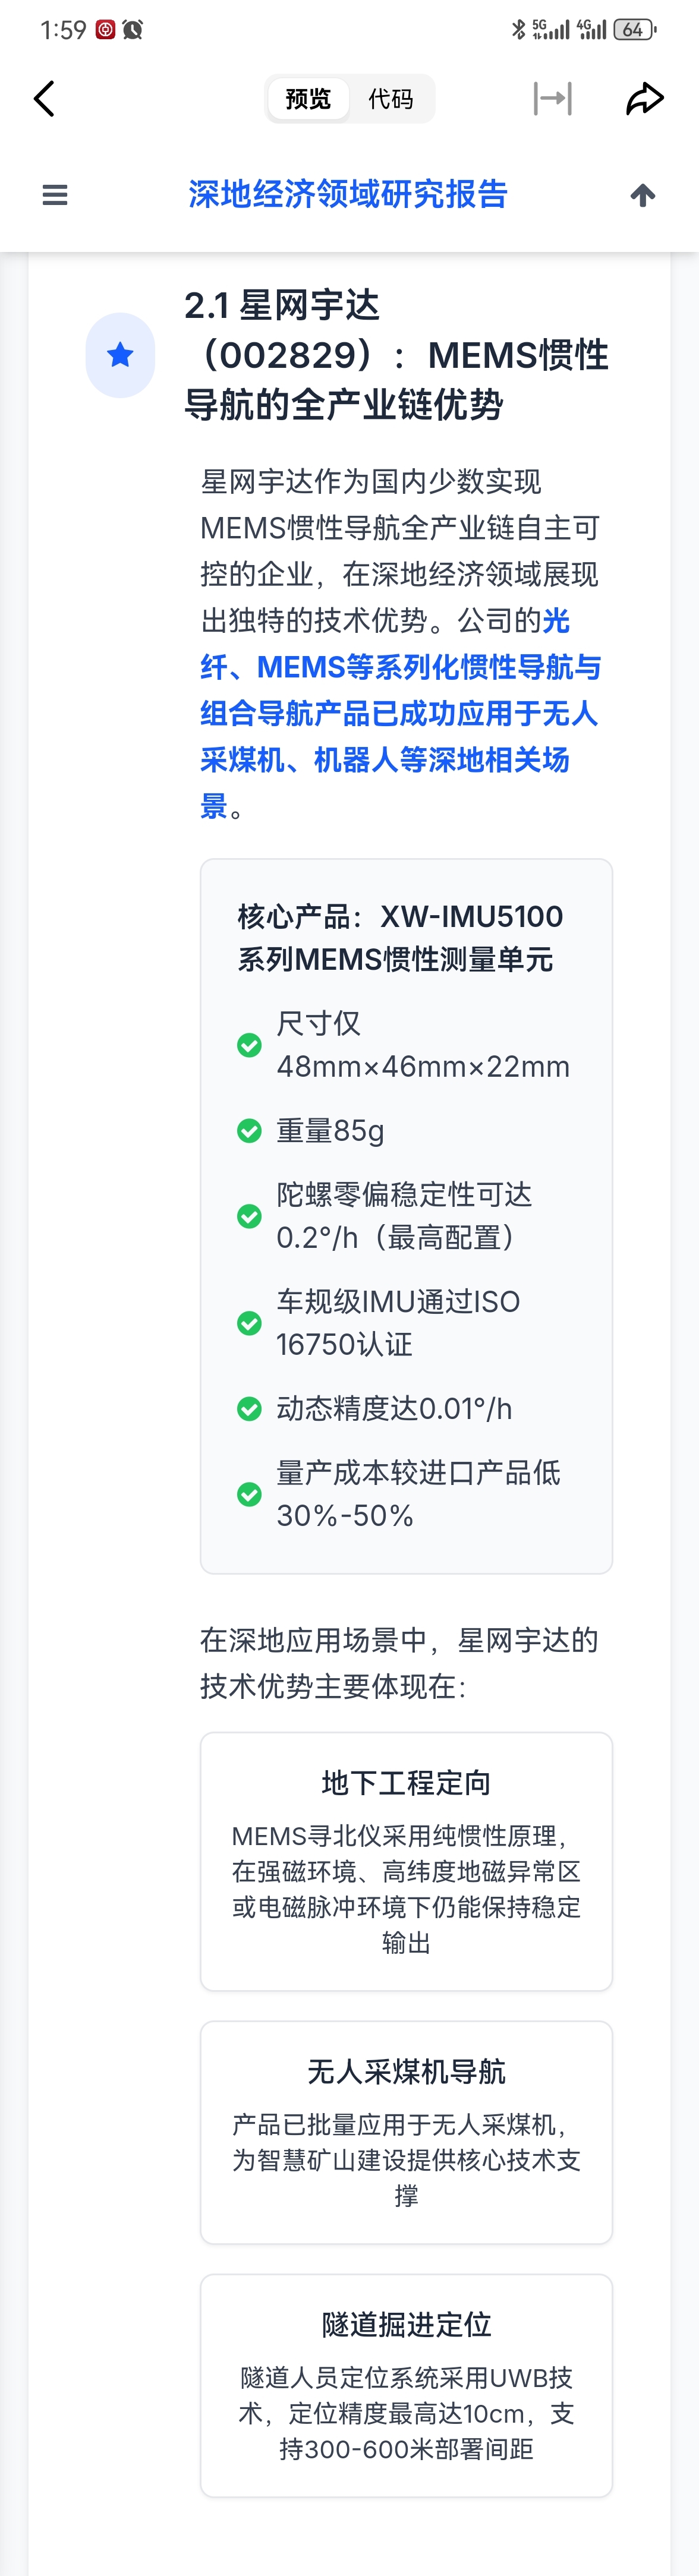
Task: Tap the green check beside 尺寸仅 item
Action: (x=249, y=1045)
